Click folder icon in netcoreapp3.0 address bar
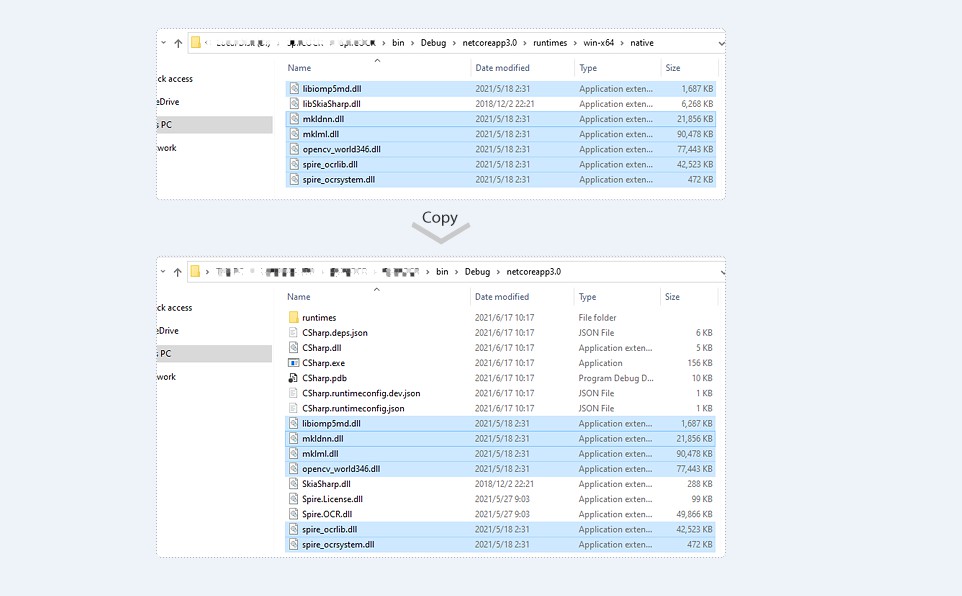The width and height of the screenshot is (962, 596). pos(195,271)
